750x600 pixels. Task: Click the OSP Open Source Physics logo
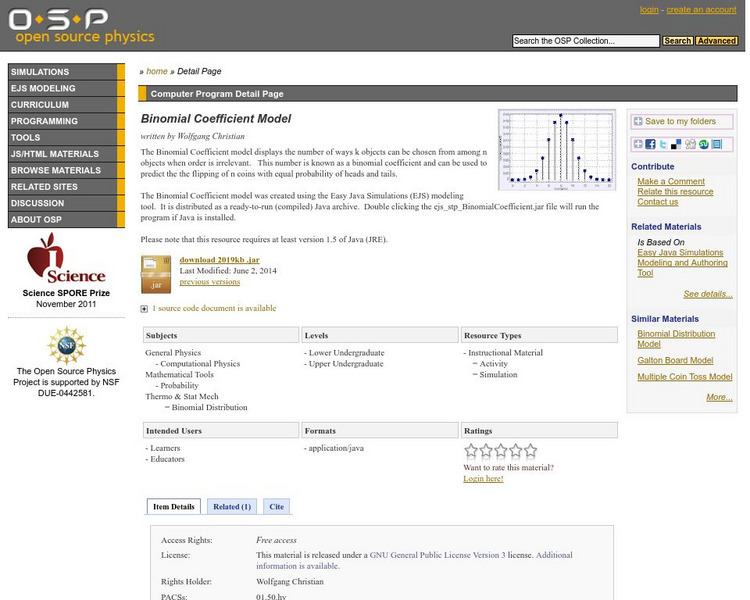(x=82, y=27)
